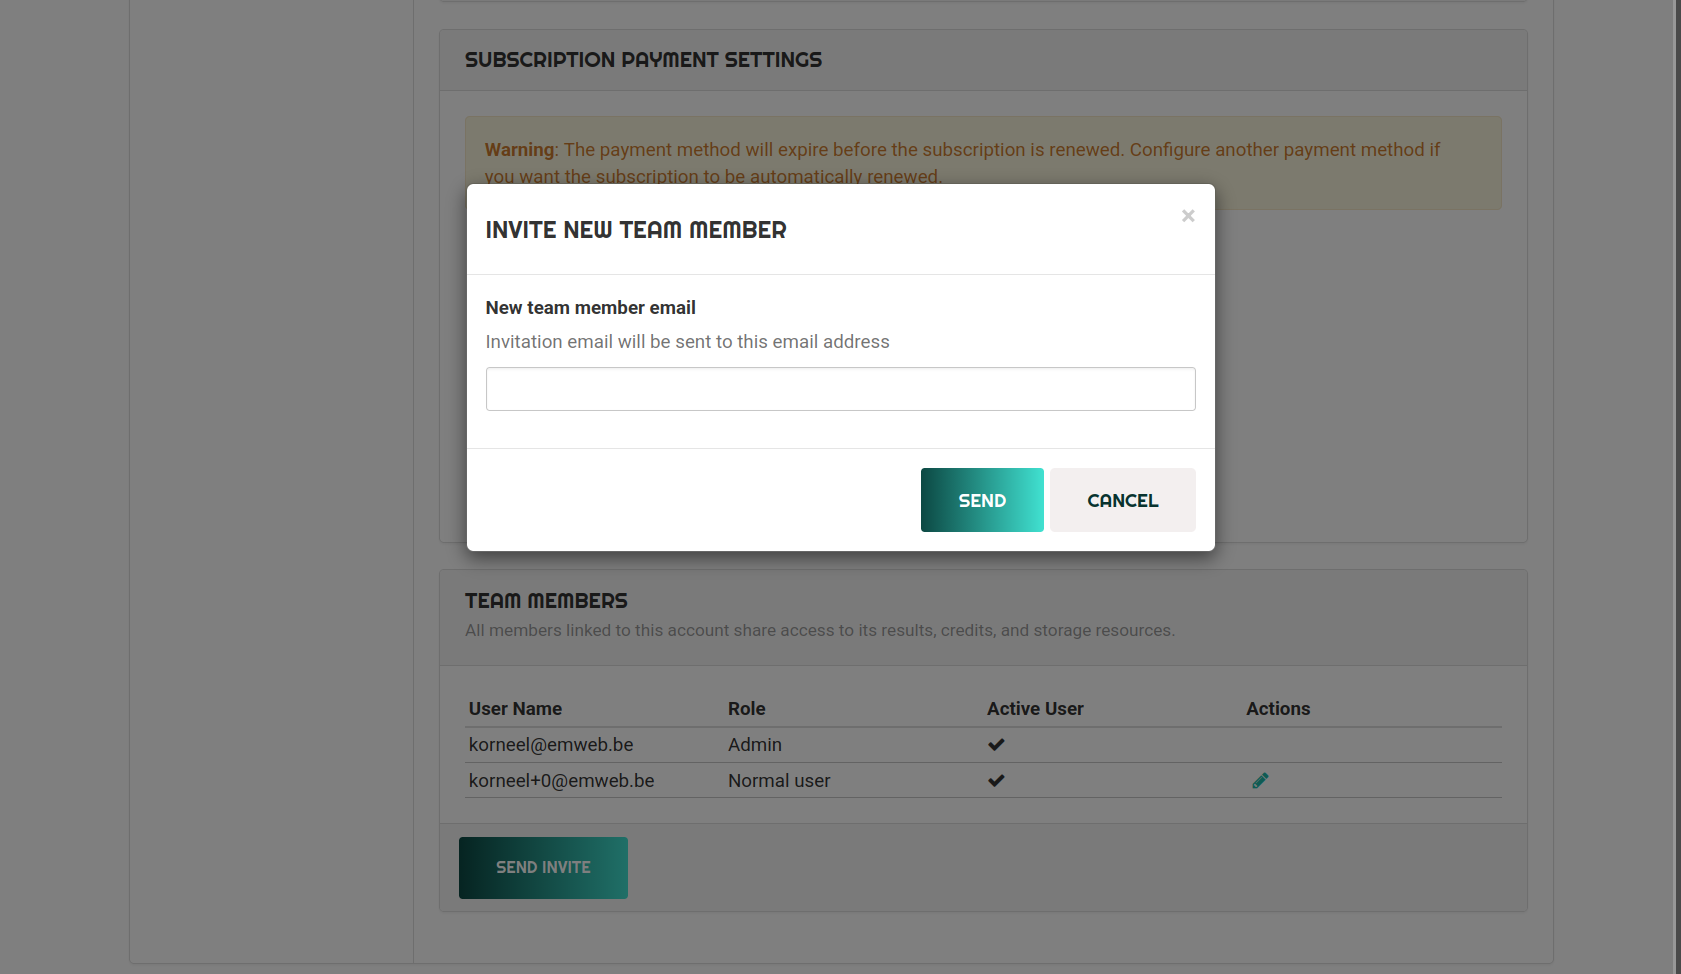Image resolution: width=1681 pixels, height=974 pixels.
Task: Click the Active User checkmark for korneel@emweb.be
Action: click(996, 745)
